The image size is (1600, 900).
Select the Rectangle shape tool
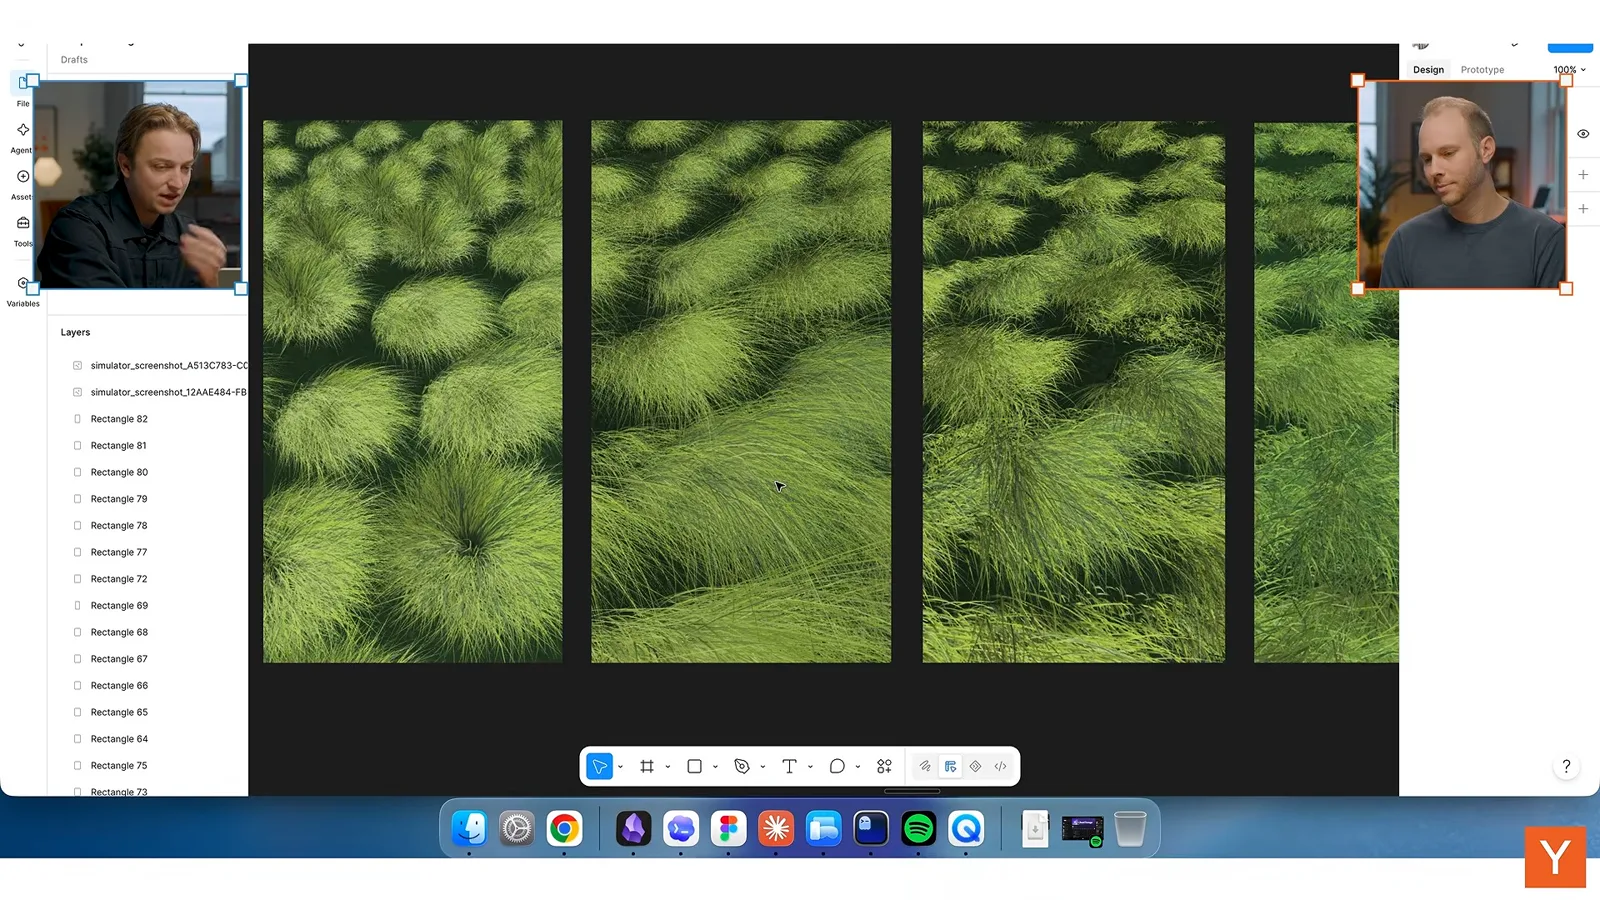[x=694, y=767]
